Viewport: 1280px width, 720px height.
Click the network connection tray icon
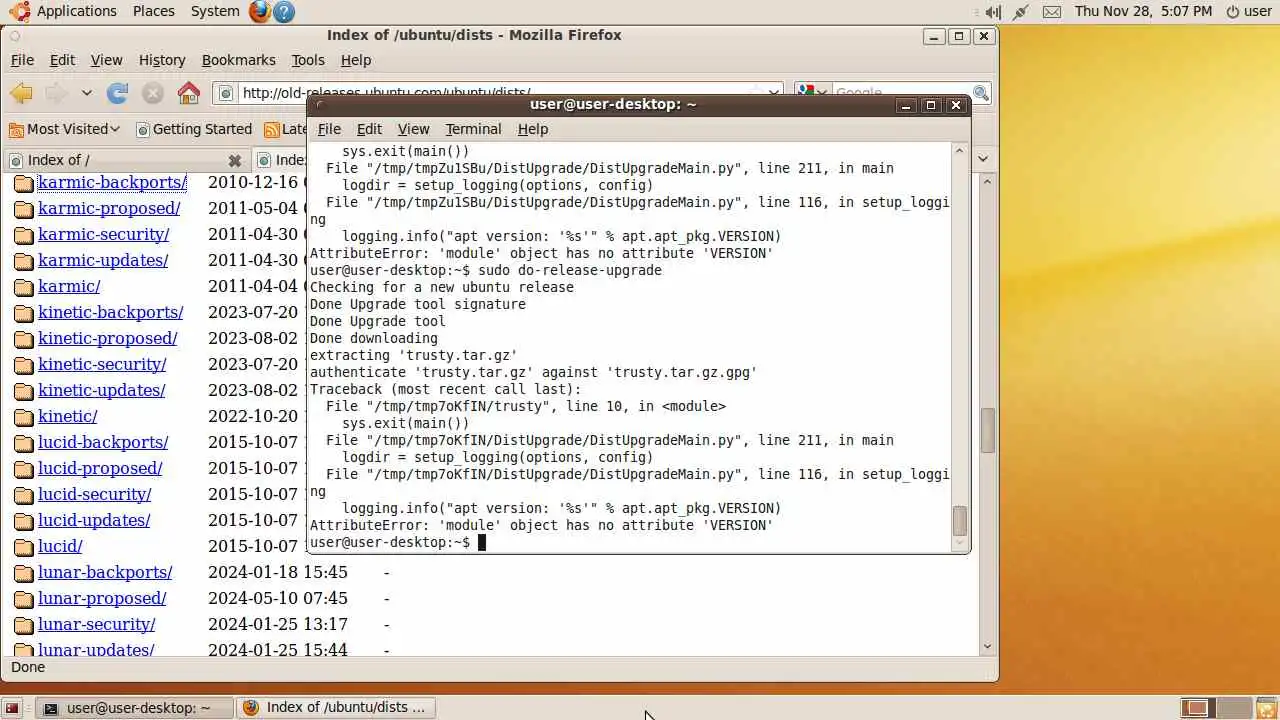coord(1020,12)
